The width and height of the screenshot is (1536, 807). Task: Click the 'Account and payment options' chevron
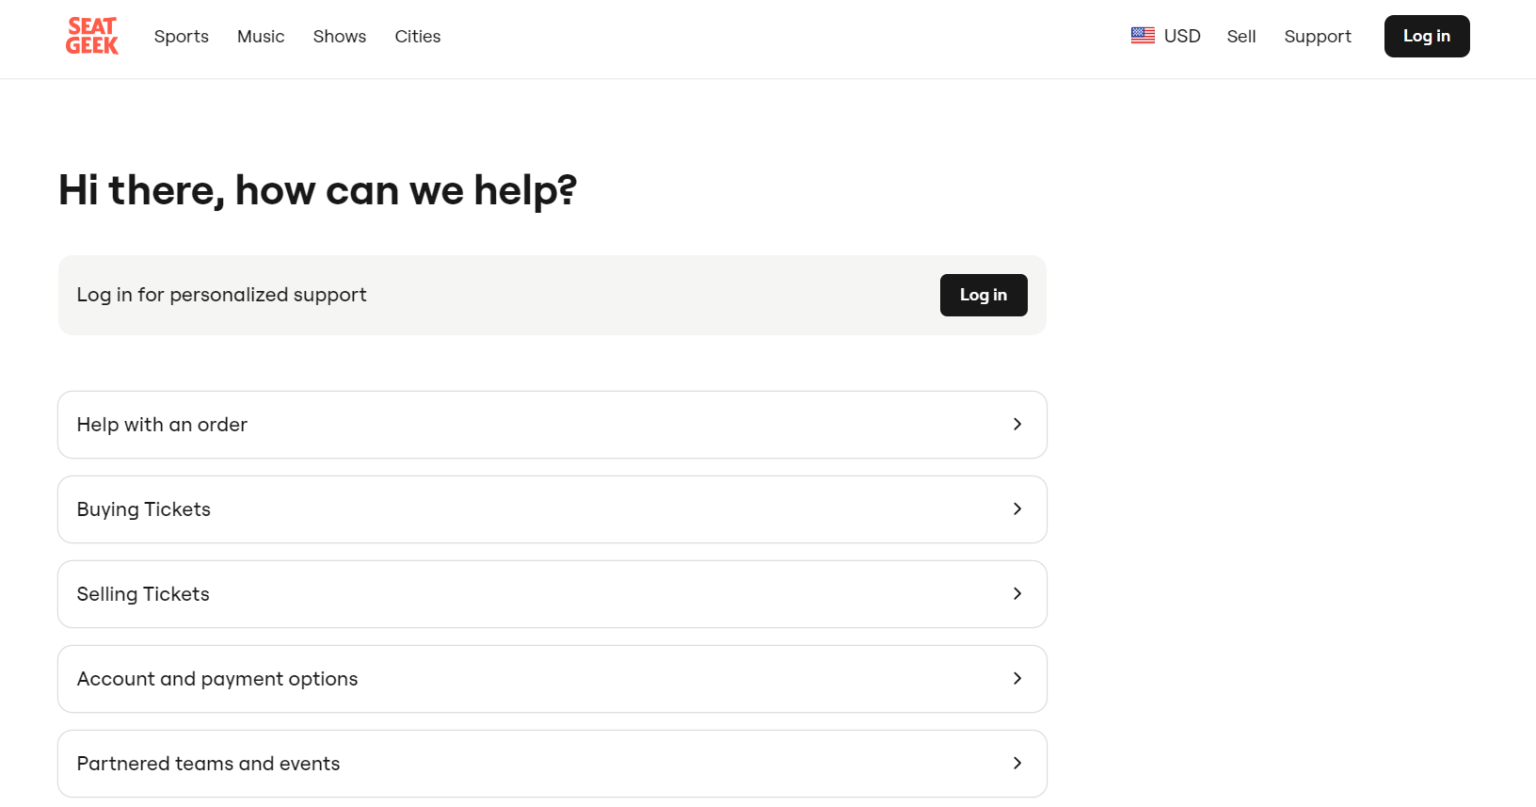coord(1017,678)
